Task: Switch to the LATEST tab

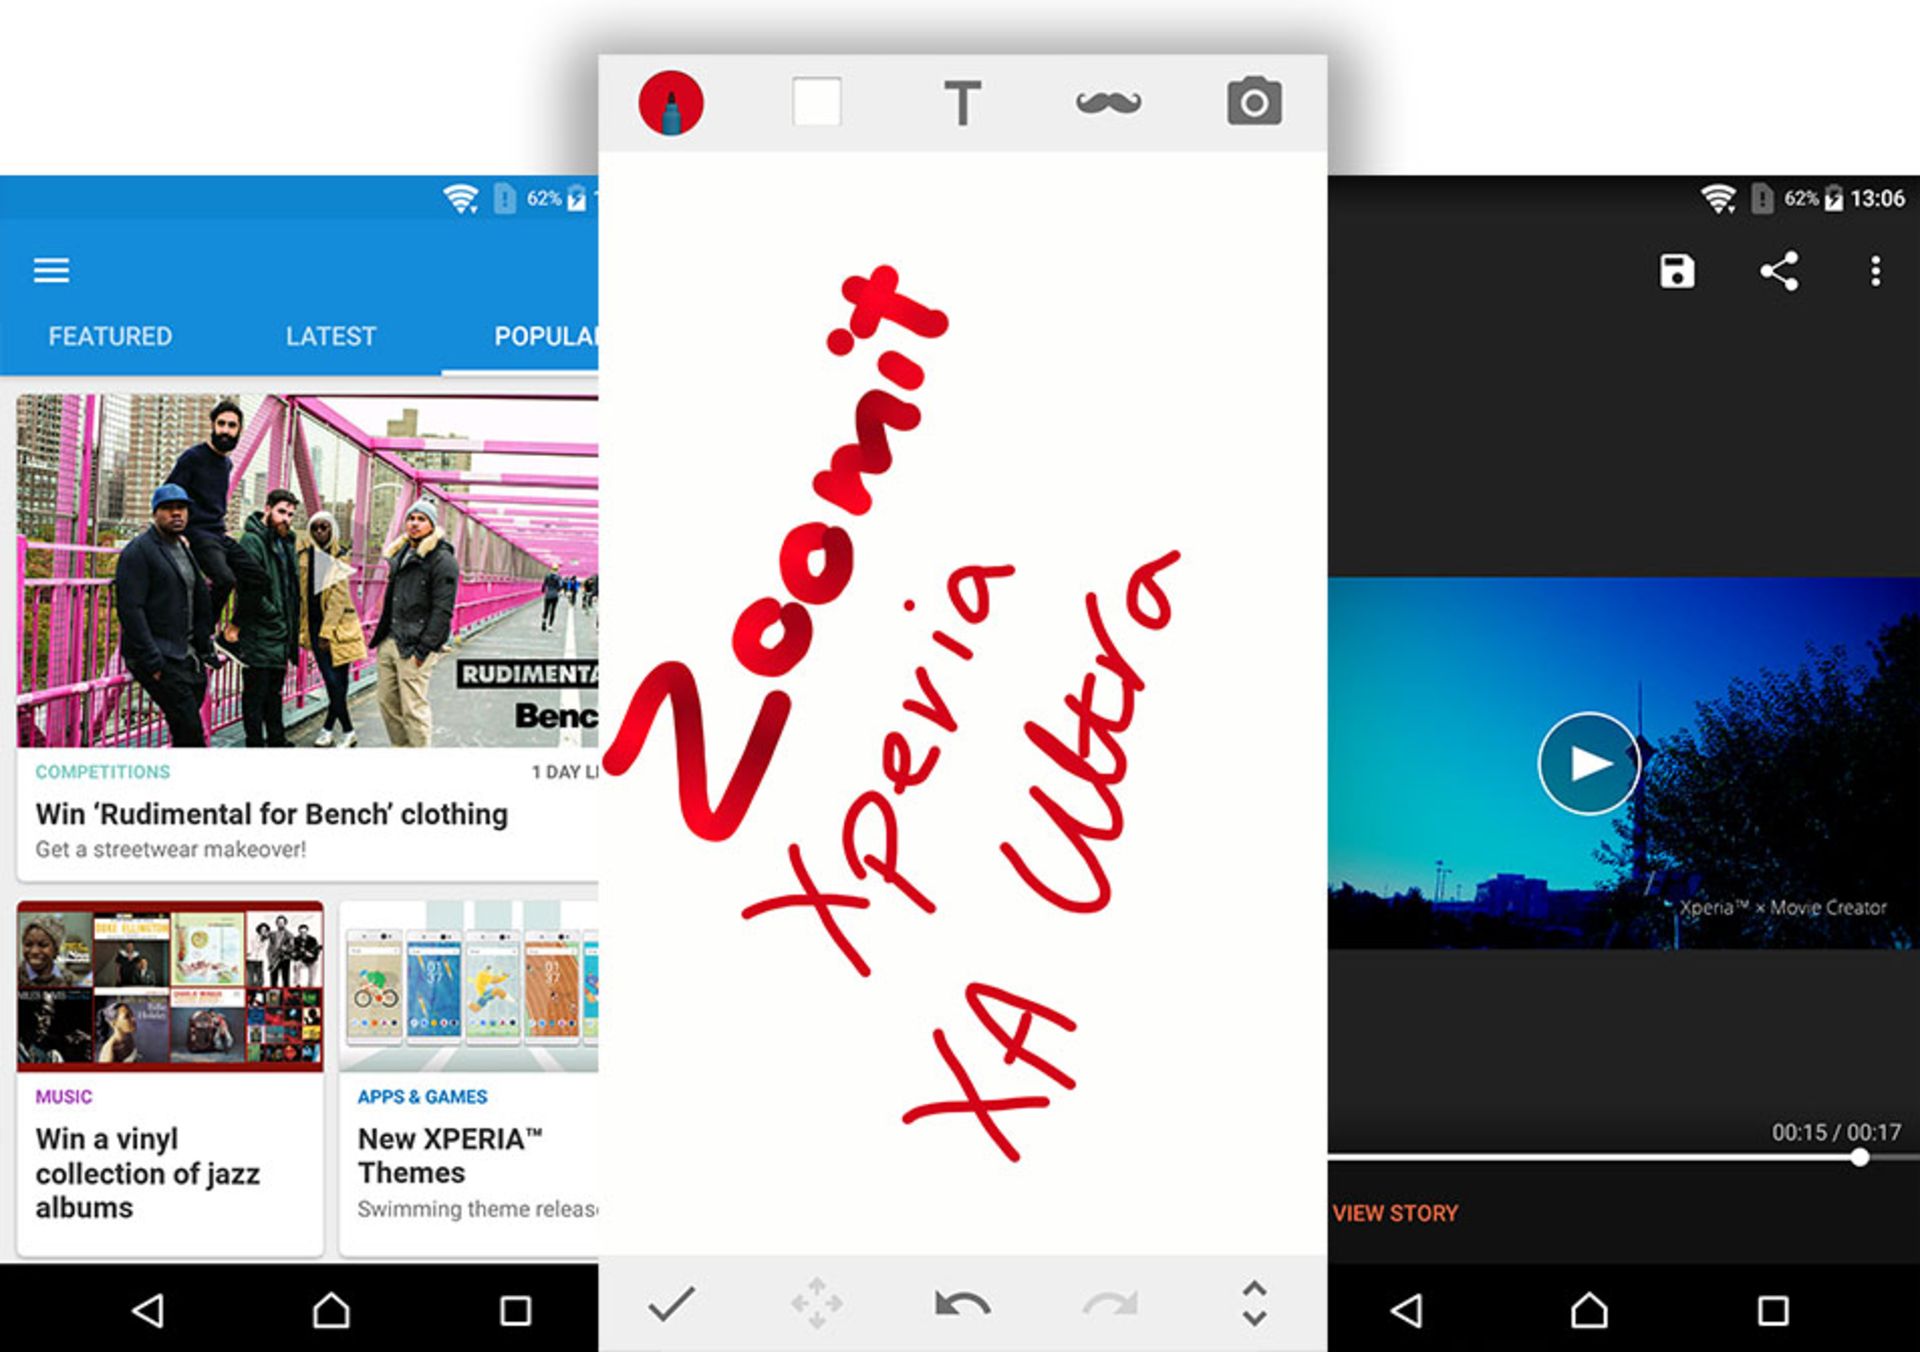Action: point(331,336)
